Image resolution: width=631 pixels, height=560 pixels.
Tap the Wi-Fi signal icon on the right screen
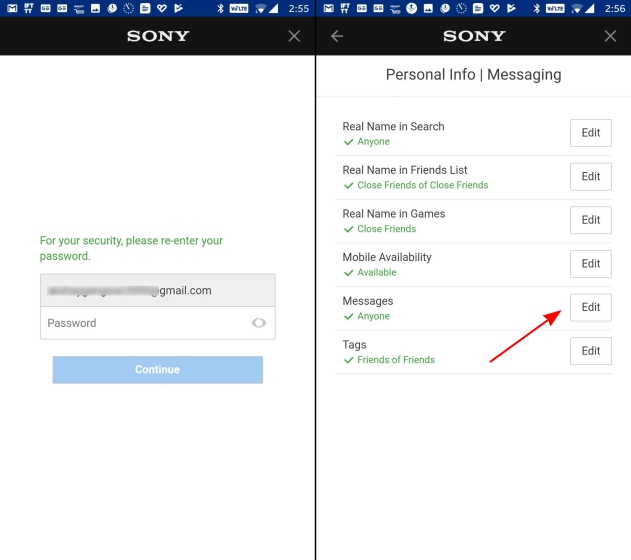577,8
